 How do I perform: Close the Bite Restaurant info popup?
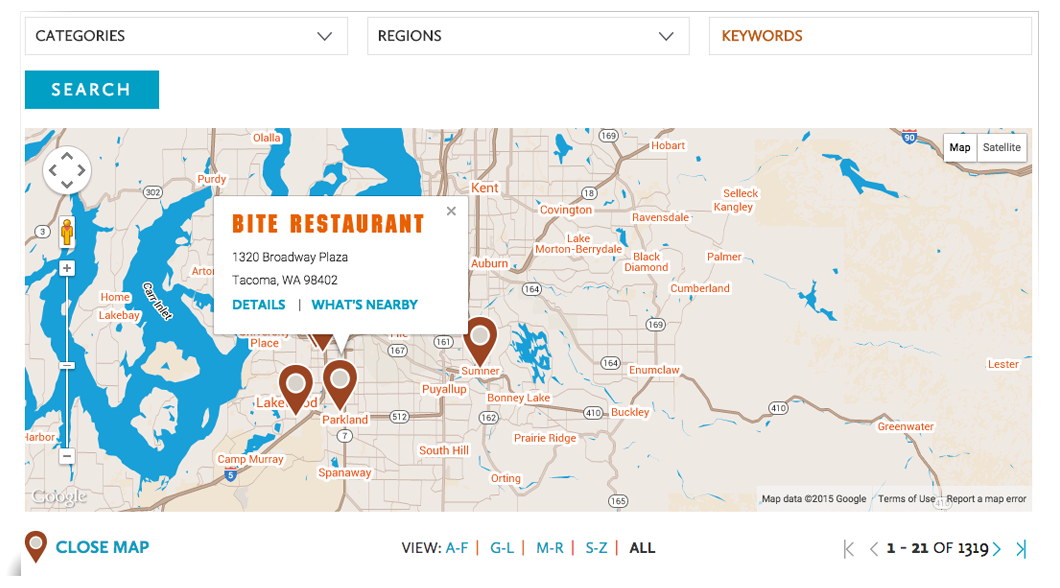pyautogui.click(x=451, y=211)
